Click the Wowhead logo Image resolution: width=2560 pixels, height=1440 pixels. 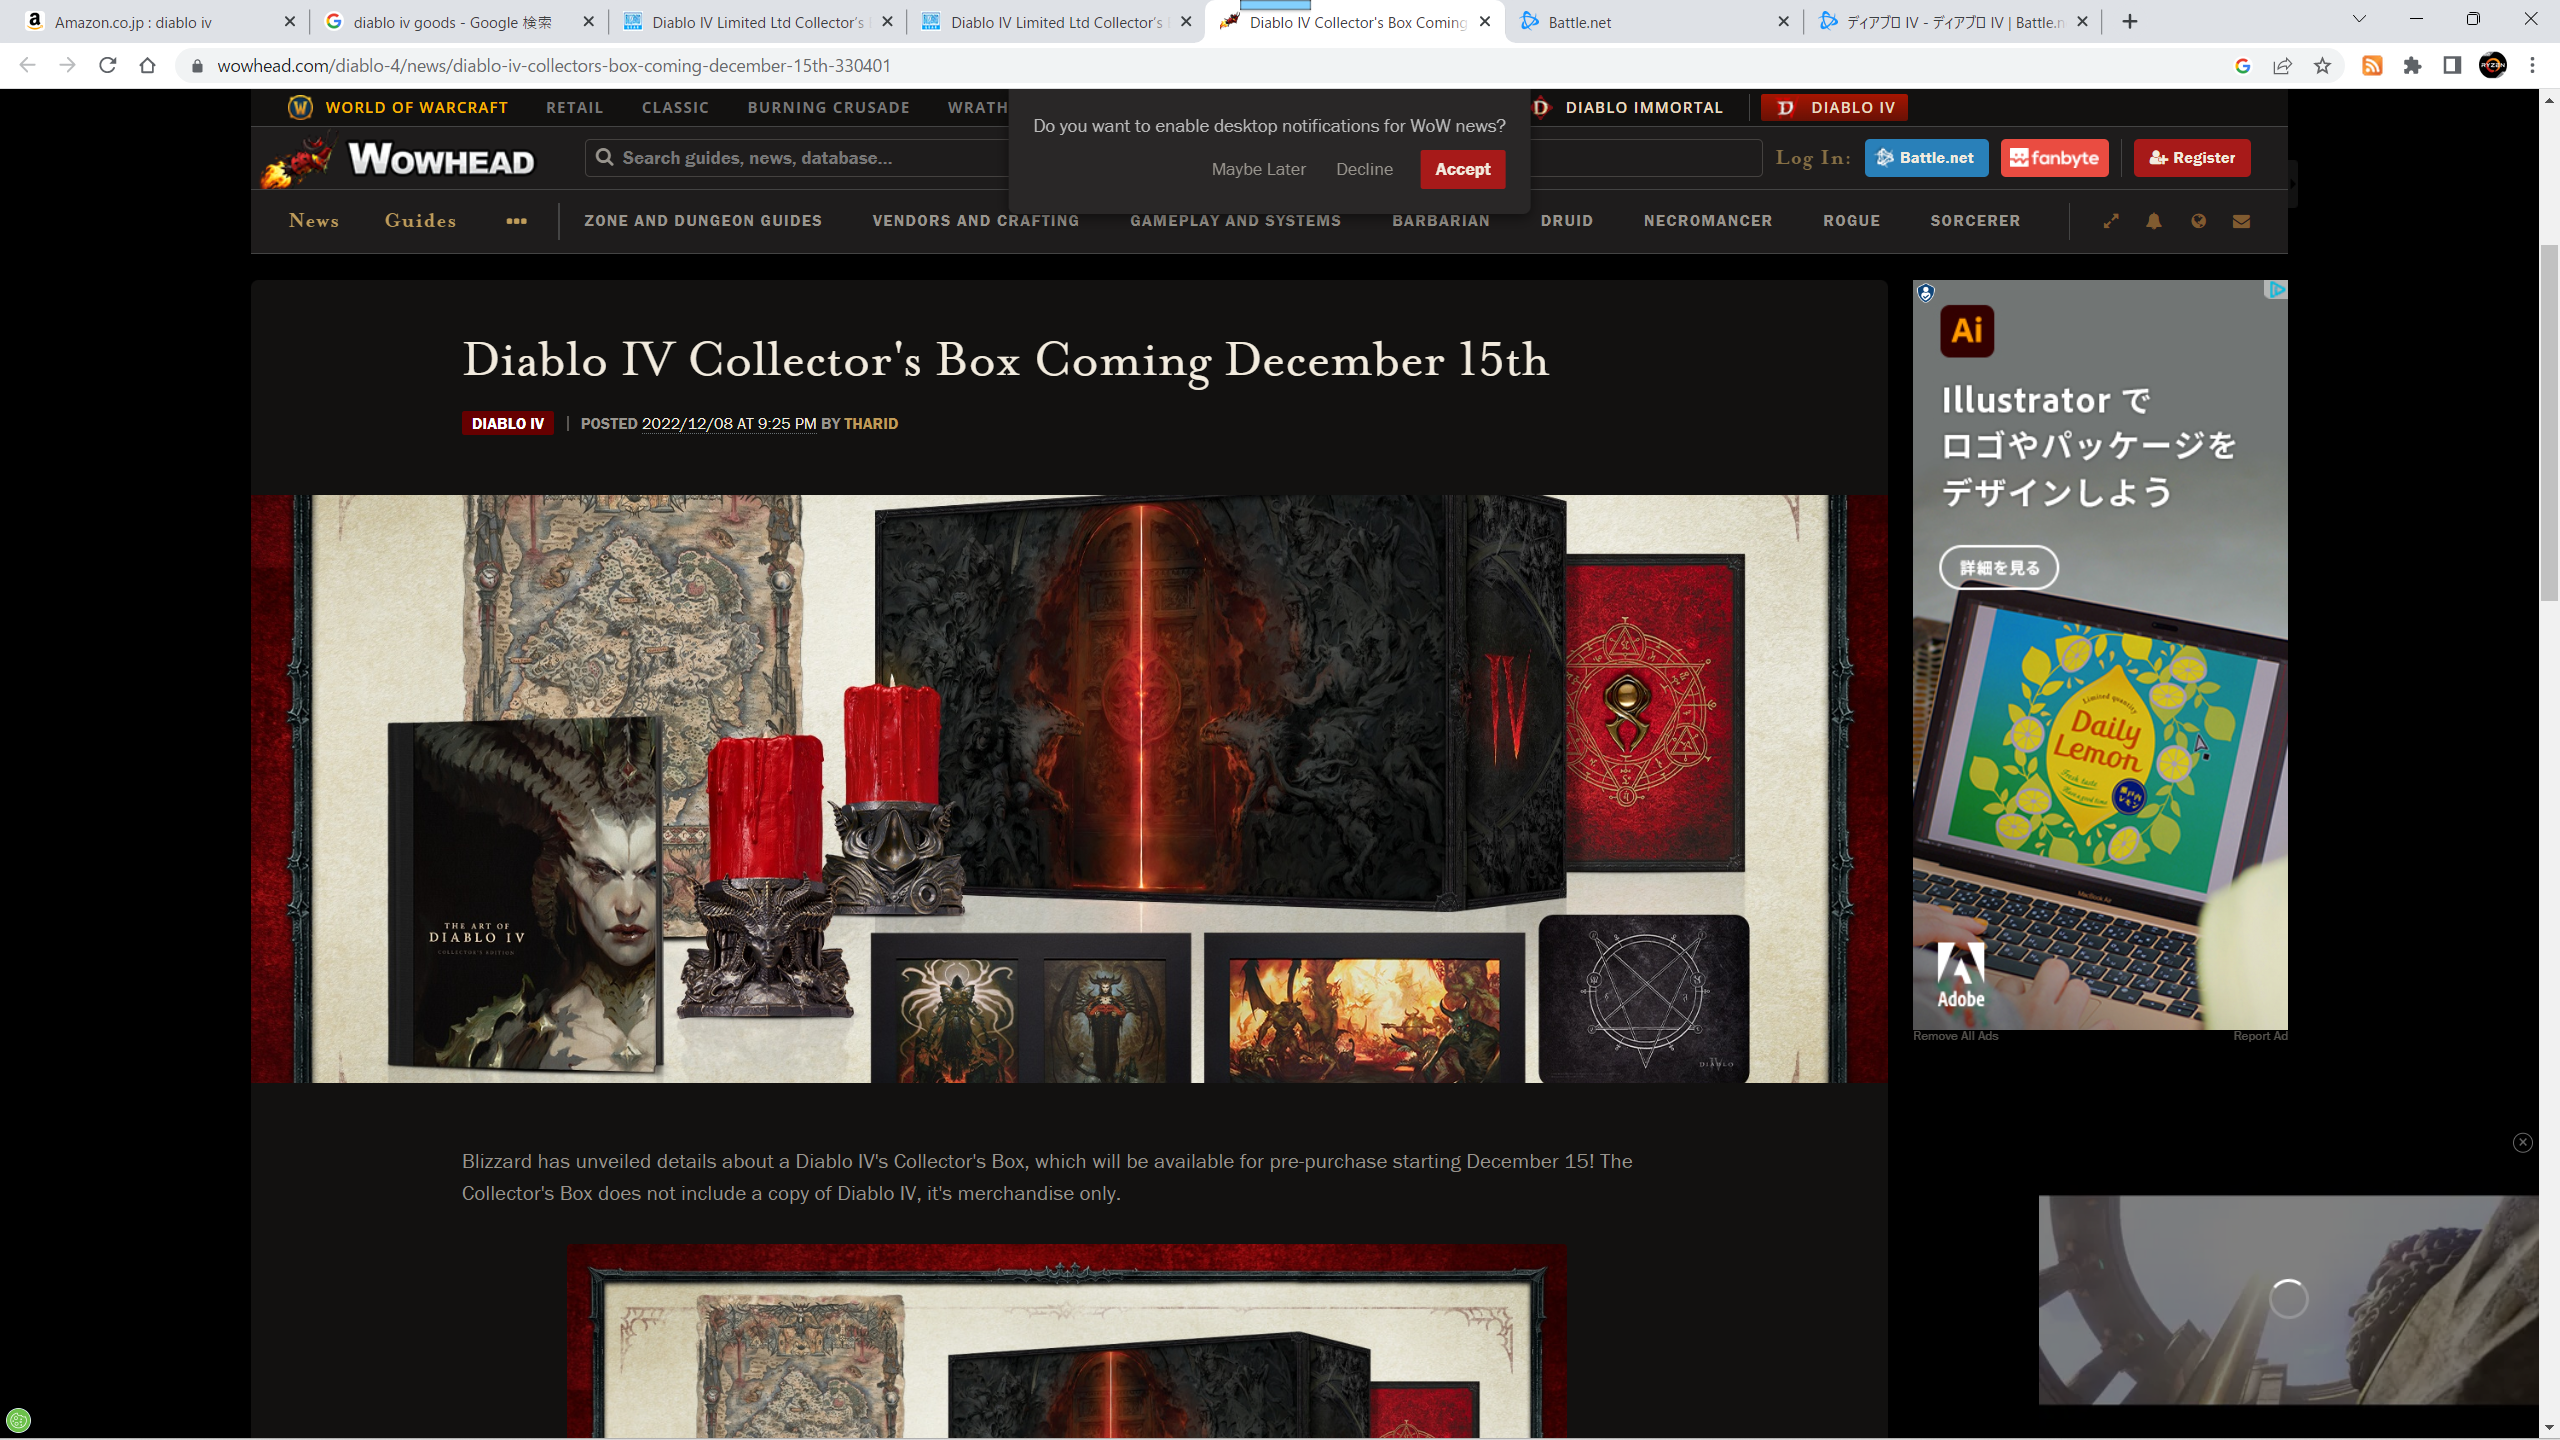tap(399, 159)
